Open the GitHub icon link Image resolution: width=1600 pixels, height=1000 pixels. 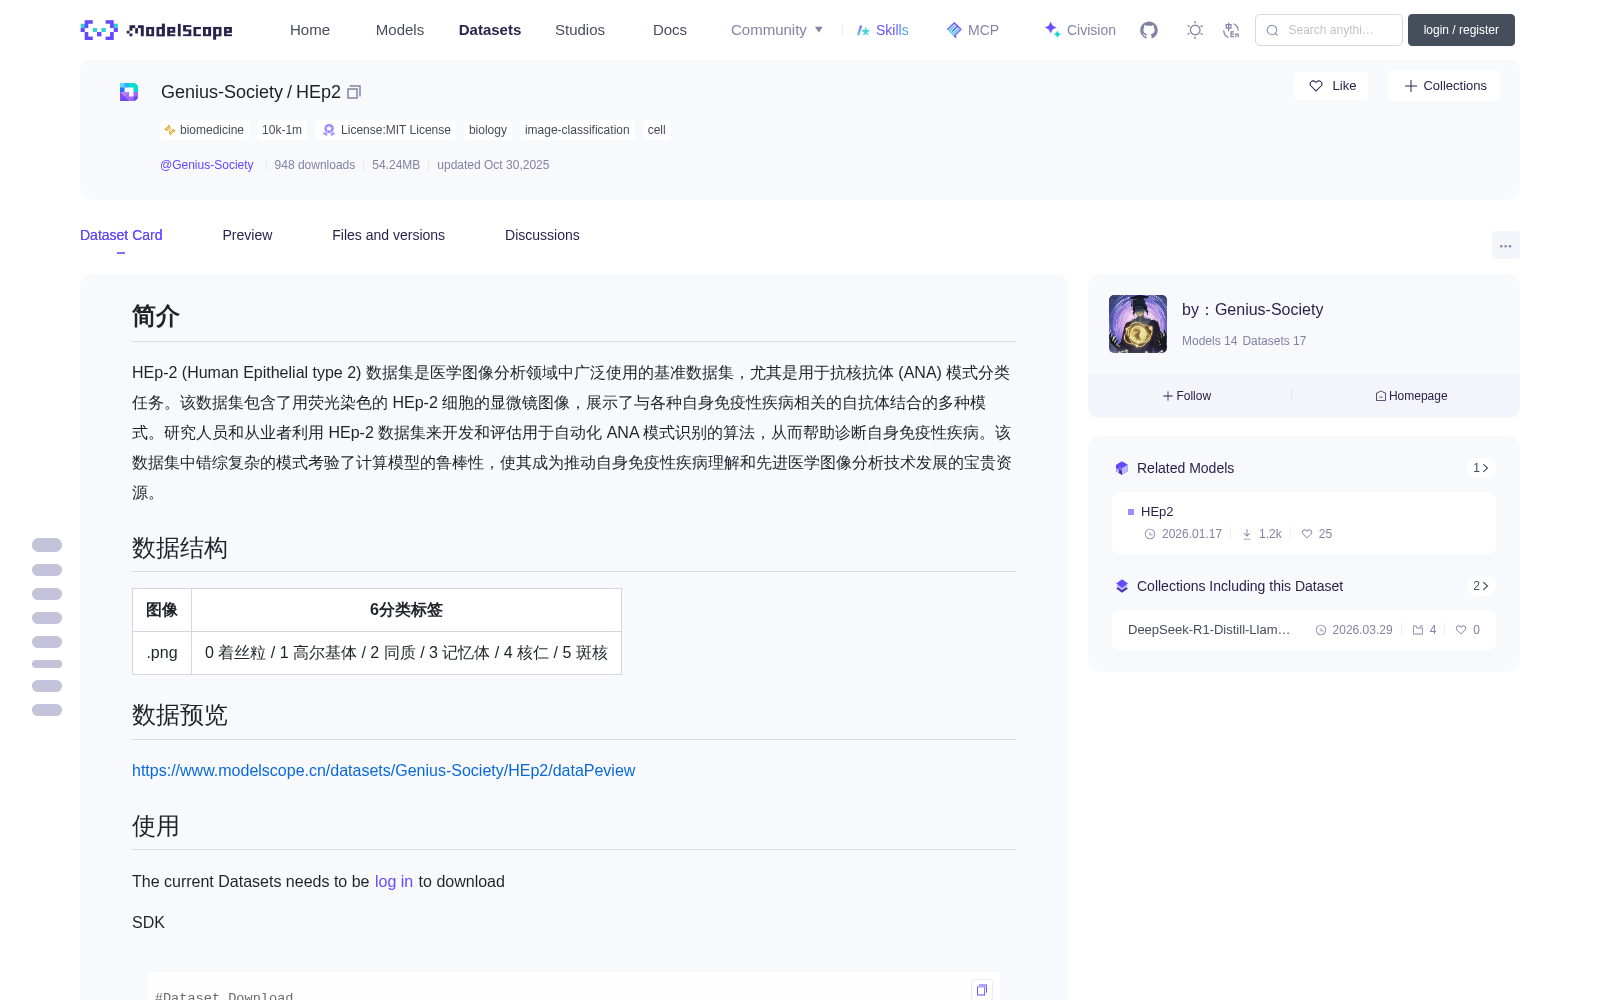[x=1149, y=30]
